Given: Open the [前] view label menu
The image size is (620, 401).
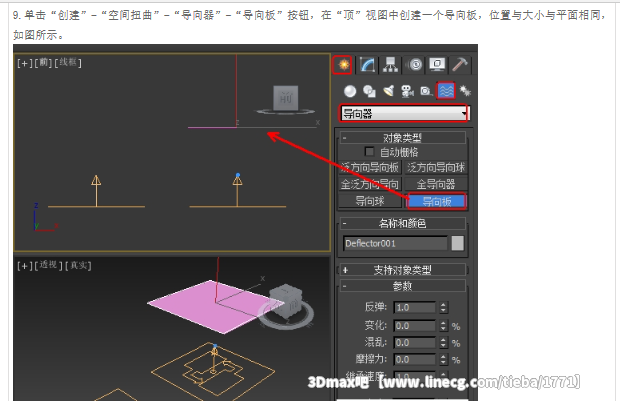Looking at the screenshot, I should 43,62.
